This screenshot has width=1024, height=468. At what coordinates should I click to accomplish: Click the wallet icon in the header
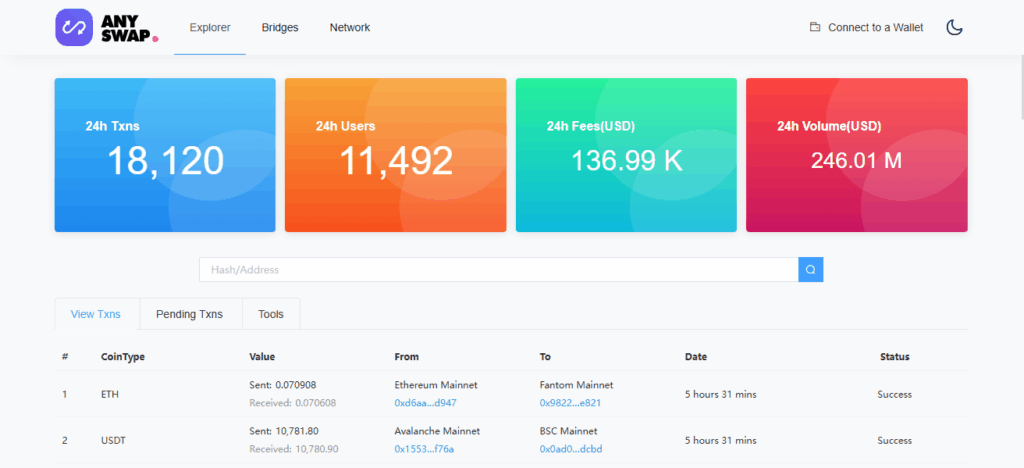(815, 27)
